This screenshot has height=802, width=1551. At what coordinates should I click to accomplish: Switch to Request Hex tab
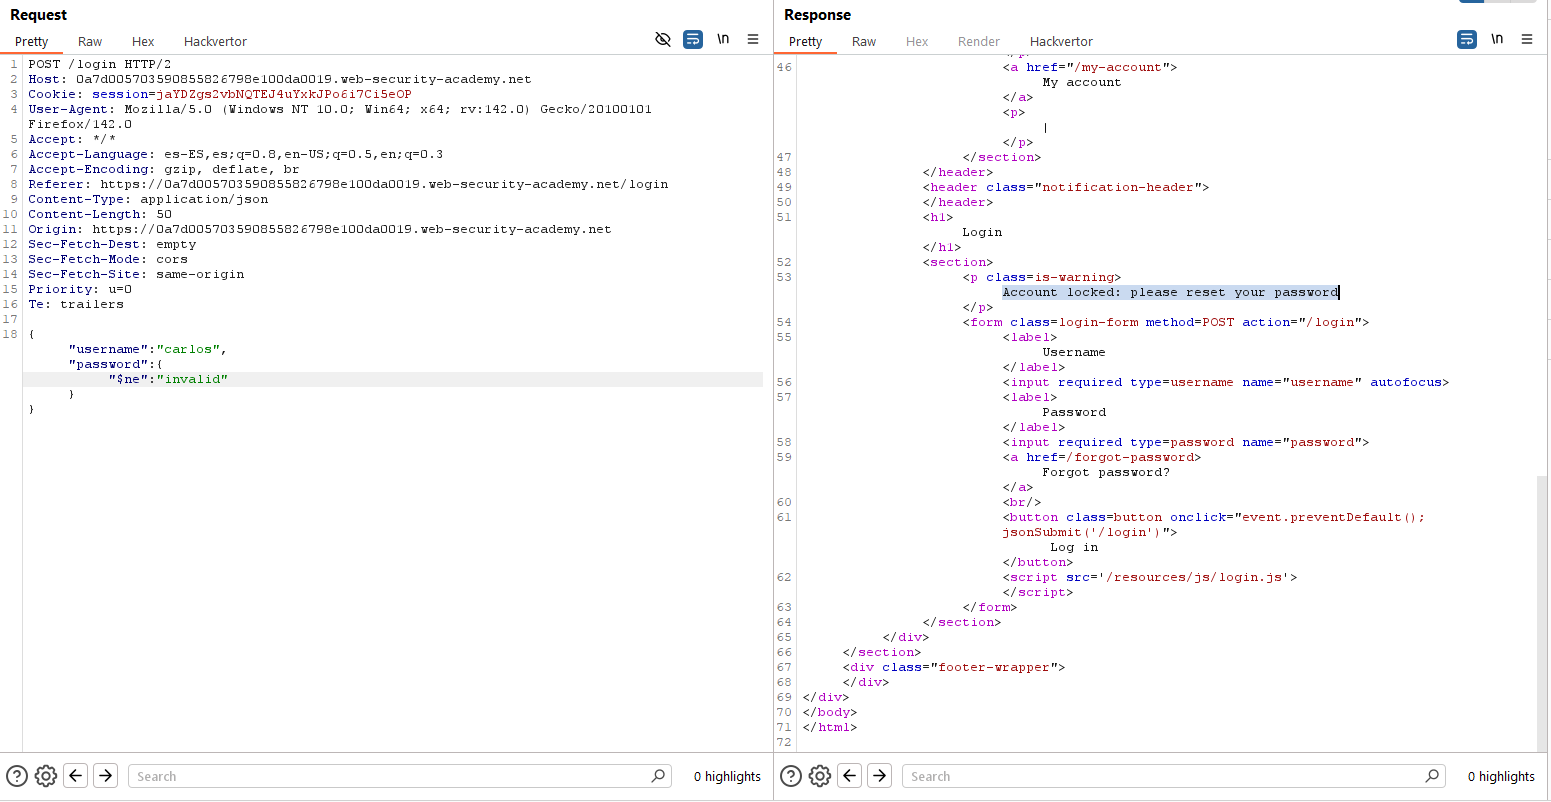tap(143, 41)
